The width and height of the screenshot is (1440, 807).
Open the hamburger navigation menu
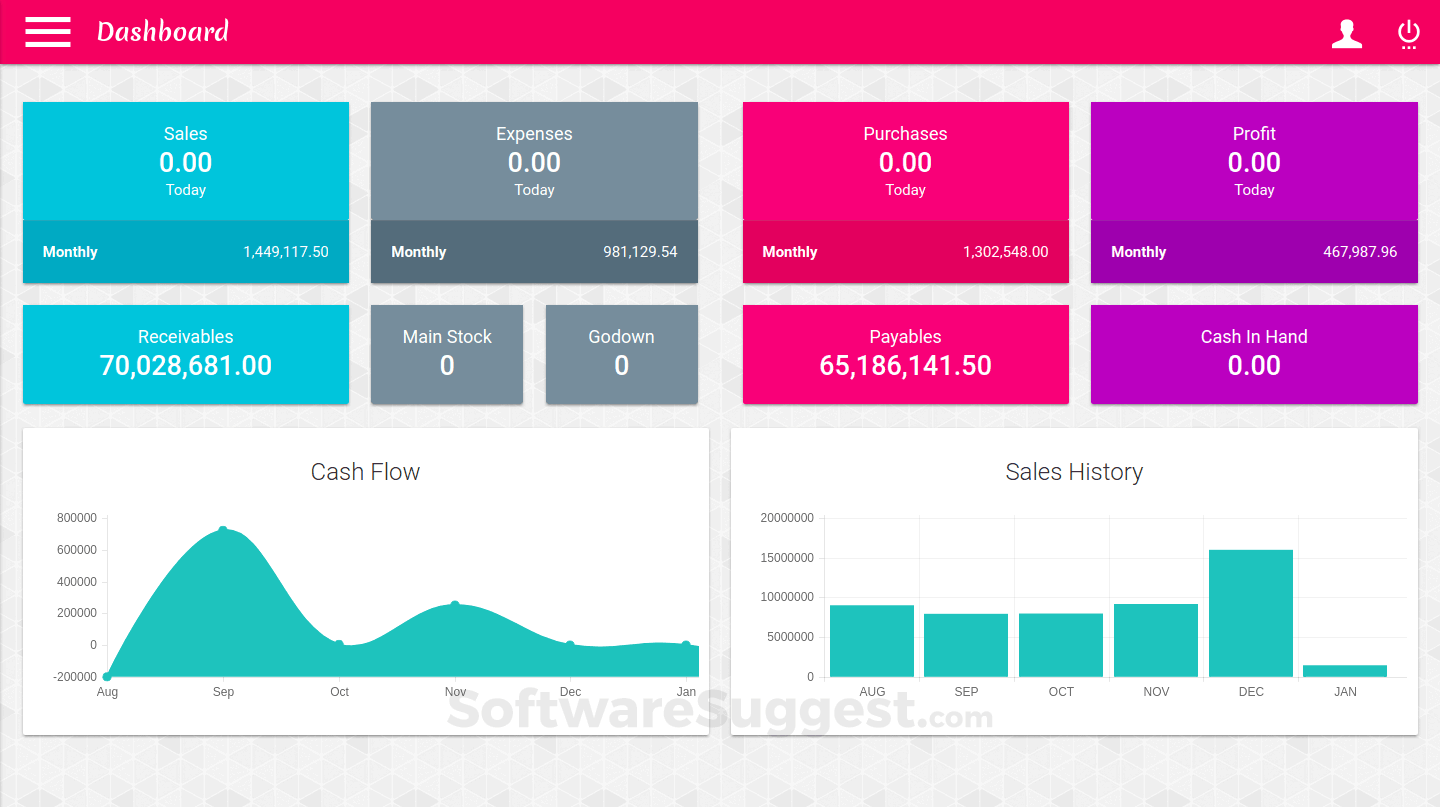(x=47, y=32)
